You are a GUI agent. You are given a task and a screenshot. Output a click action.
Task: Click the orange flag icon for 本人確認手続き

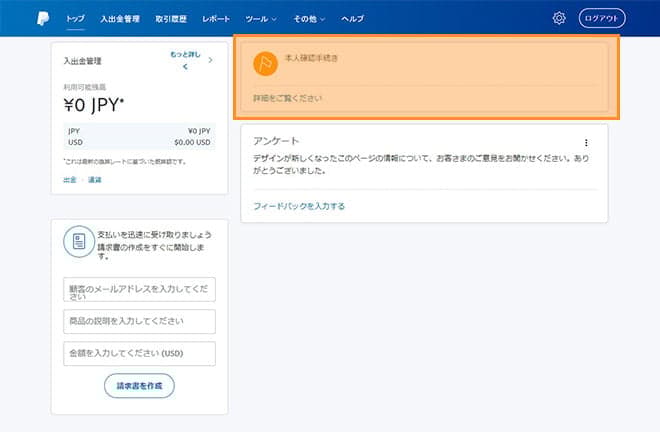pyautogui.click(x=265, y=63)
